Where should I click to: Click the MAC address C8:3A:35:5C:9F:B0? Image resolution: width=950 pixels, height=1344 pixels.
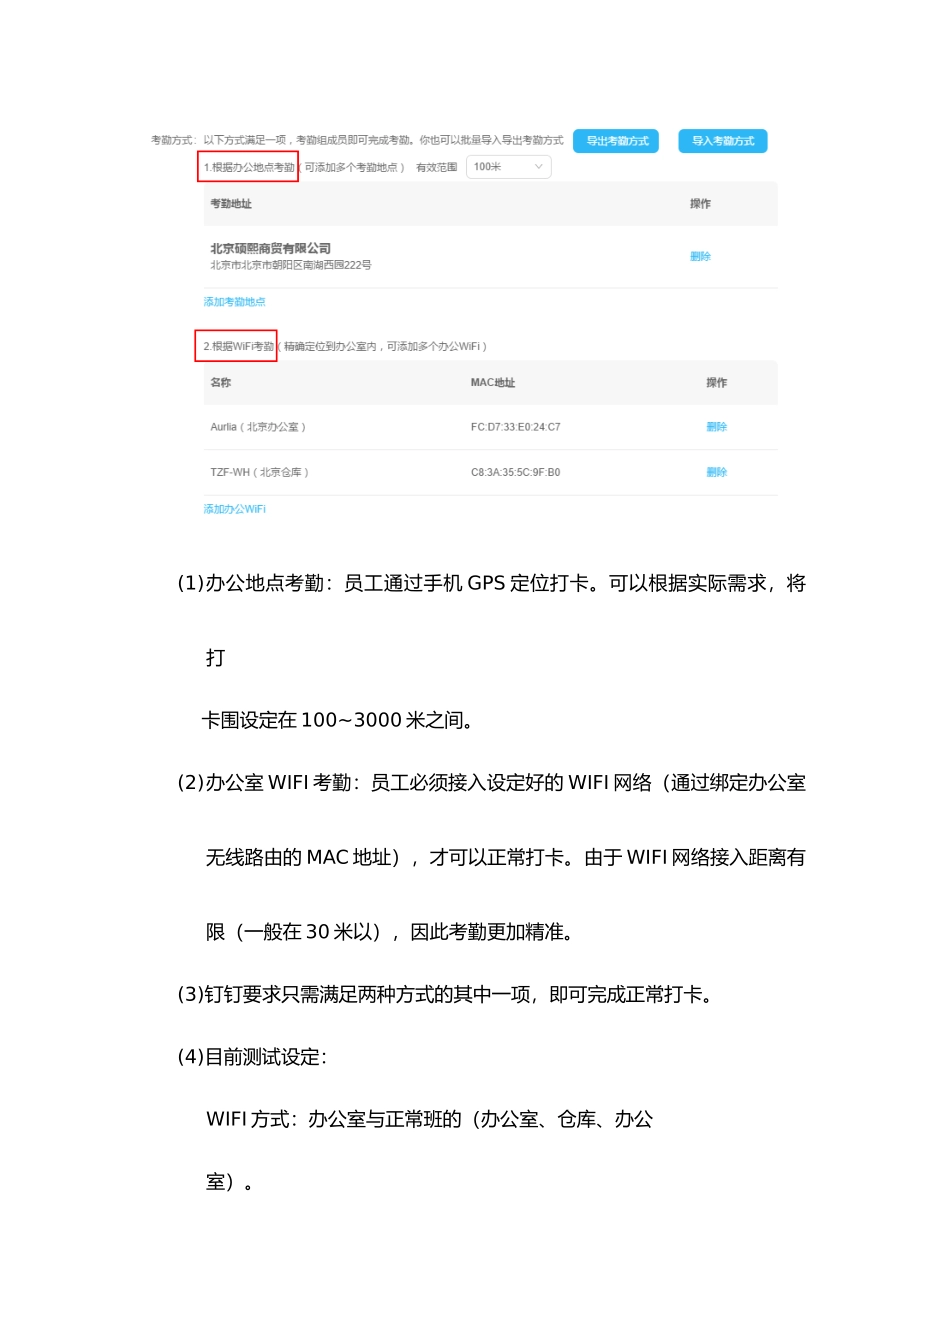click(515, 472)
